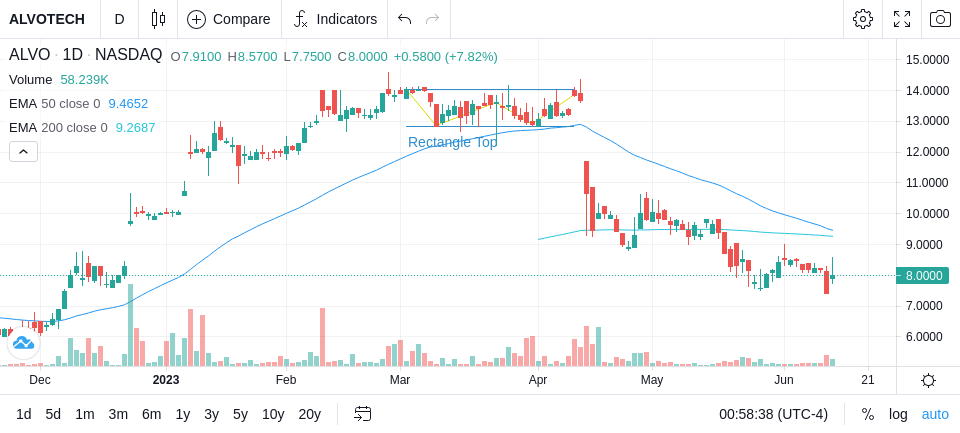
Task: Set range to 10y
Action: point(273,415)
